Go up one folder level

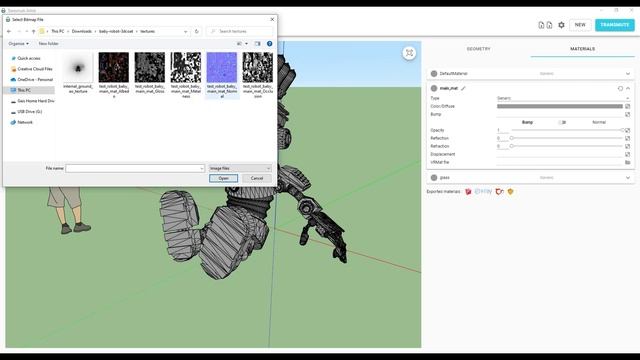33,31
